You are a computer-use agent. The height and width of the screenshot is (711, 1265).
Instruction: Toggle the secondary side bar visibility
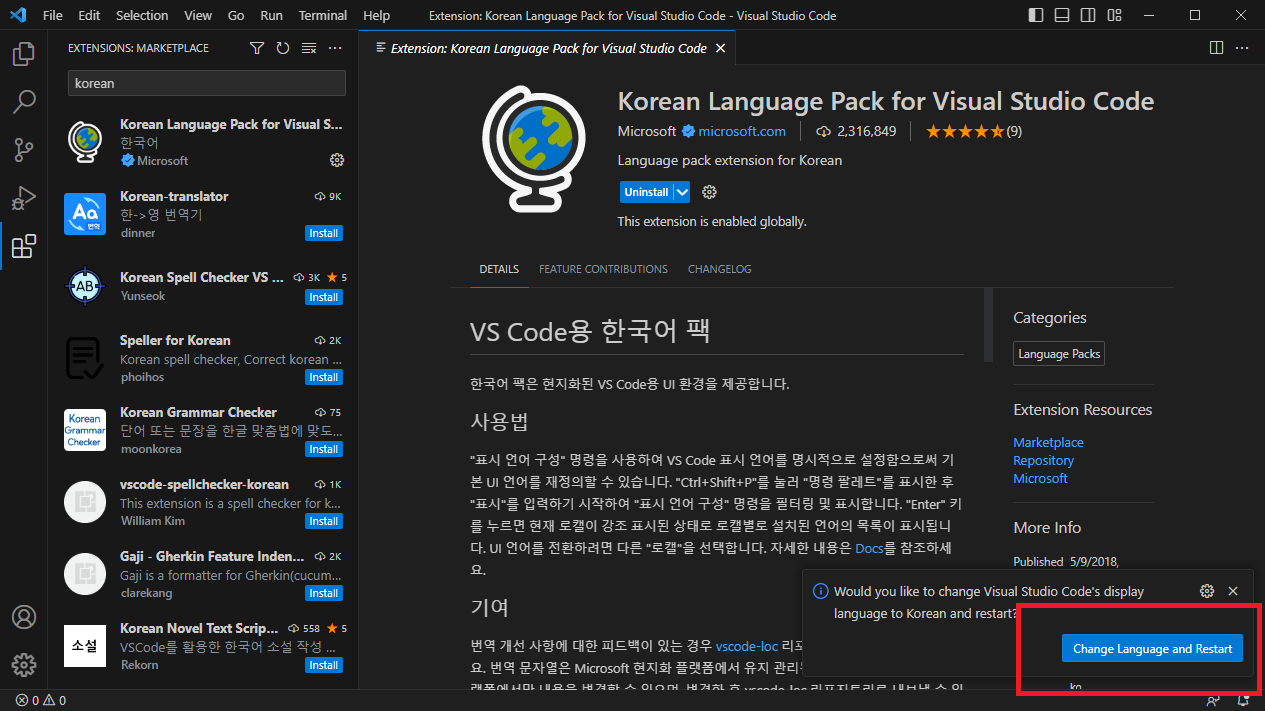(x=1089, y=15)
